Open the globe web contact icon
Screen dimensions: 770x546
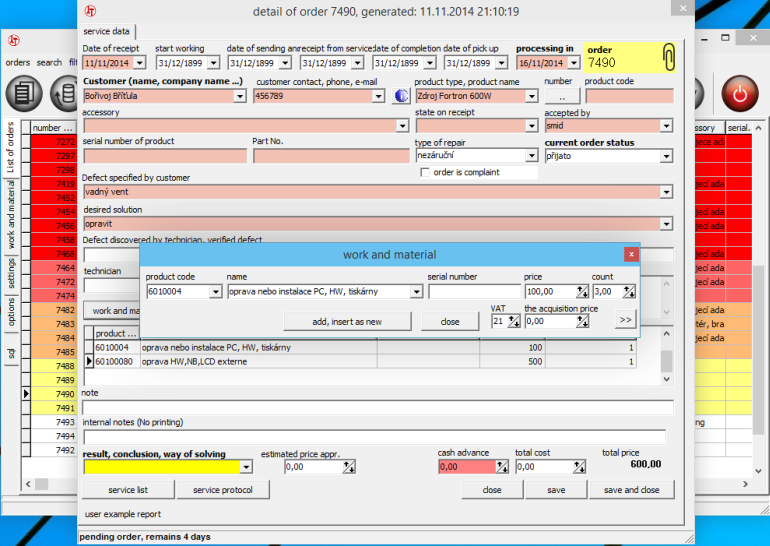(x=401, y=96)
